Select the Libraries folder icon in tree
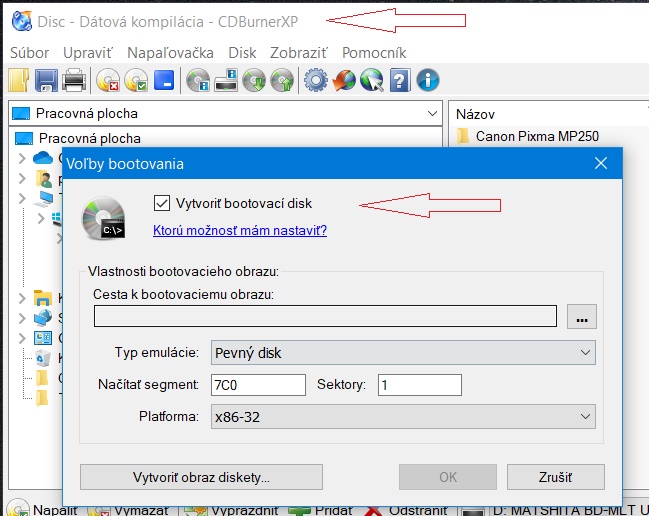Image resolution: width=649 pixels, height=516 pixels. 43,298
